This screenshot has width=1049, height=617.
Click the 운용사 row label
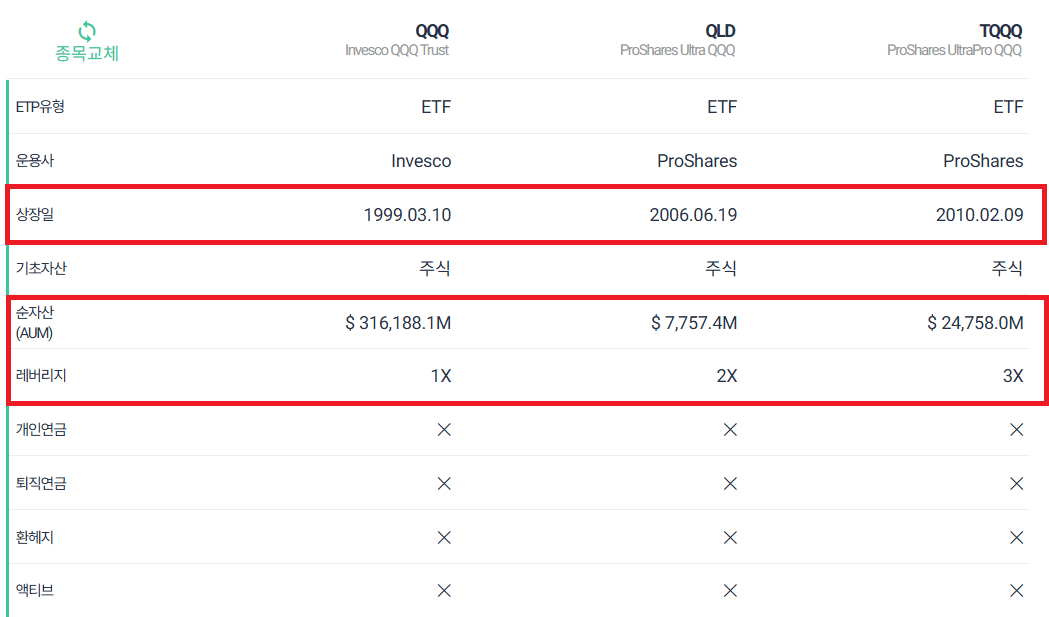click(x=35, y=161)
